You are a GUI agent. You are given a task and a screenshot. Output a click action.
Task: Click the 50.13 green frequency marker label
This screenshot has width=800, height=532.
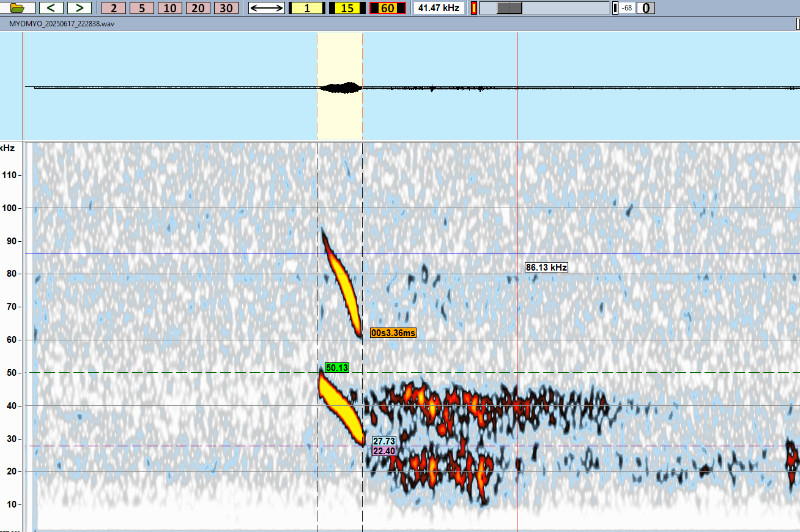(x=336, y=368)
